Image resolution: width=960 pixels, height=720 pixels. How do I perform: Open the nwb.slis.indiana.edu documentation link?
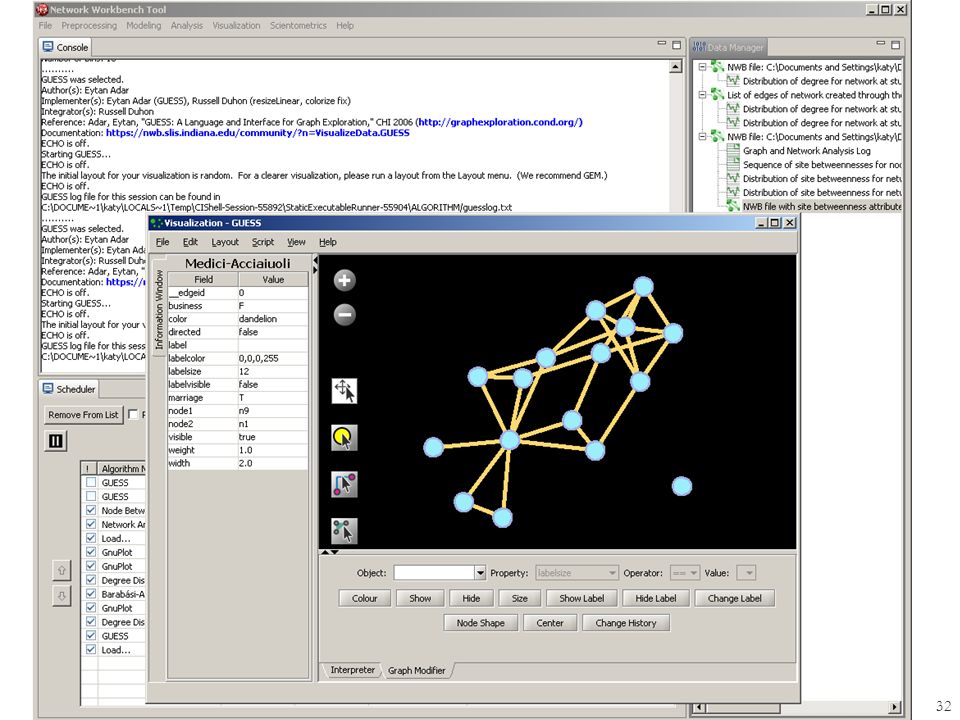[x=258, y=132]
